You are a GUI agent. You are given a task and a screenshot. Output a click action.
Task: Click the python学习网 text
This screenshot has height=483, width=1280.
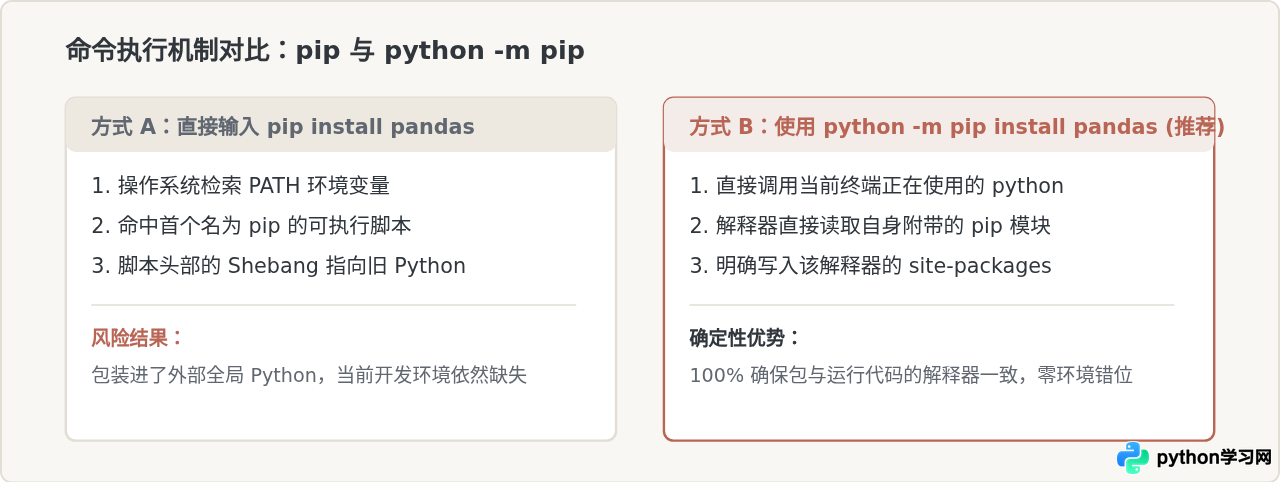coord(1214,458)
